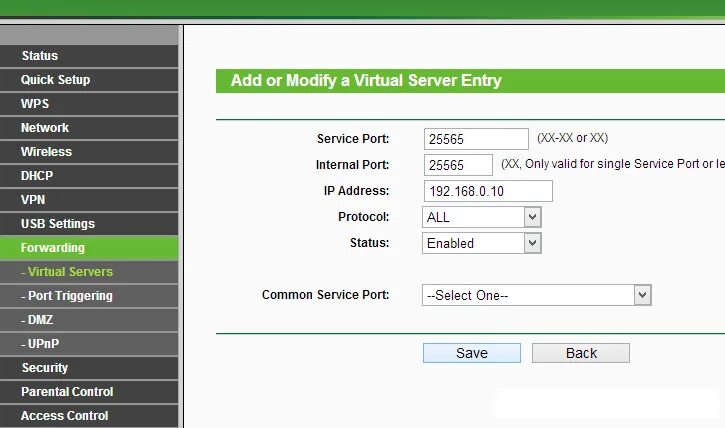Open USB Settings
Image resolution: width=725 pixels, height=428 pixels.
[89, 224]
